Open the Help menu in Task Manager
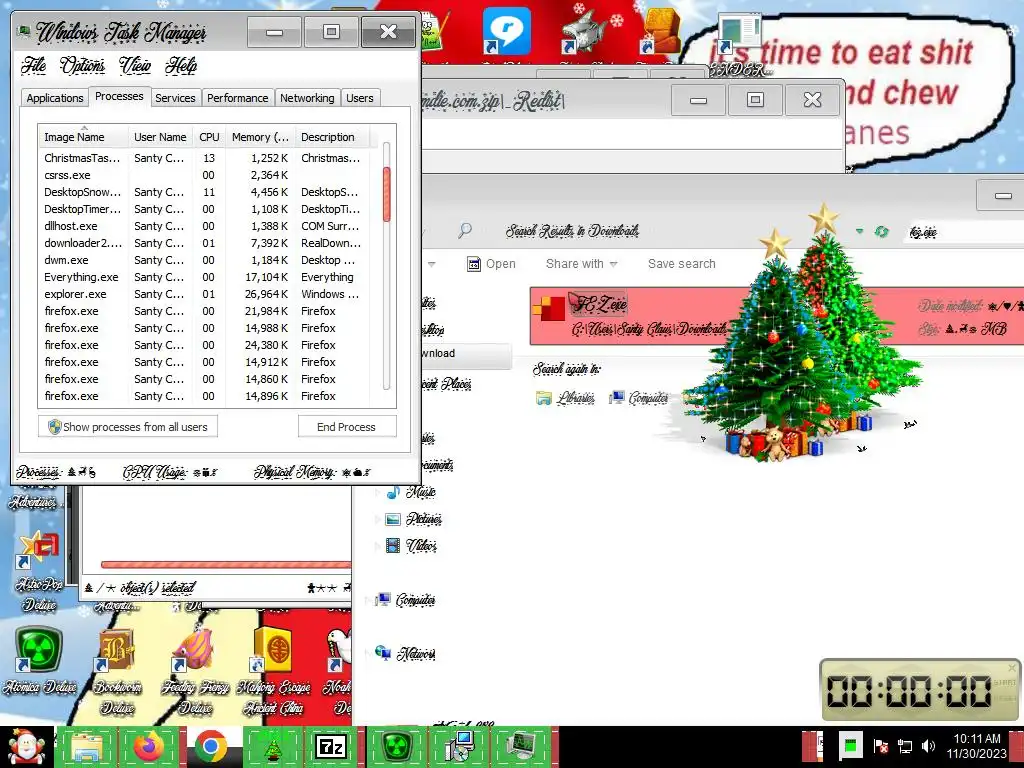The height and width of the screenshot is (768, 1024). [x=181, y=65]
